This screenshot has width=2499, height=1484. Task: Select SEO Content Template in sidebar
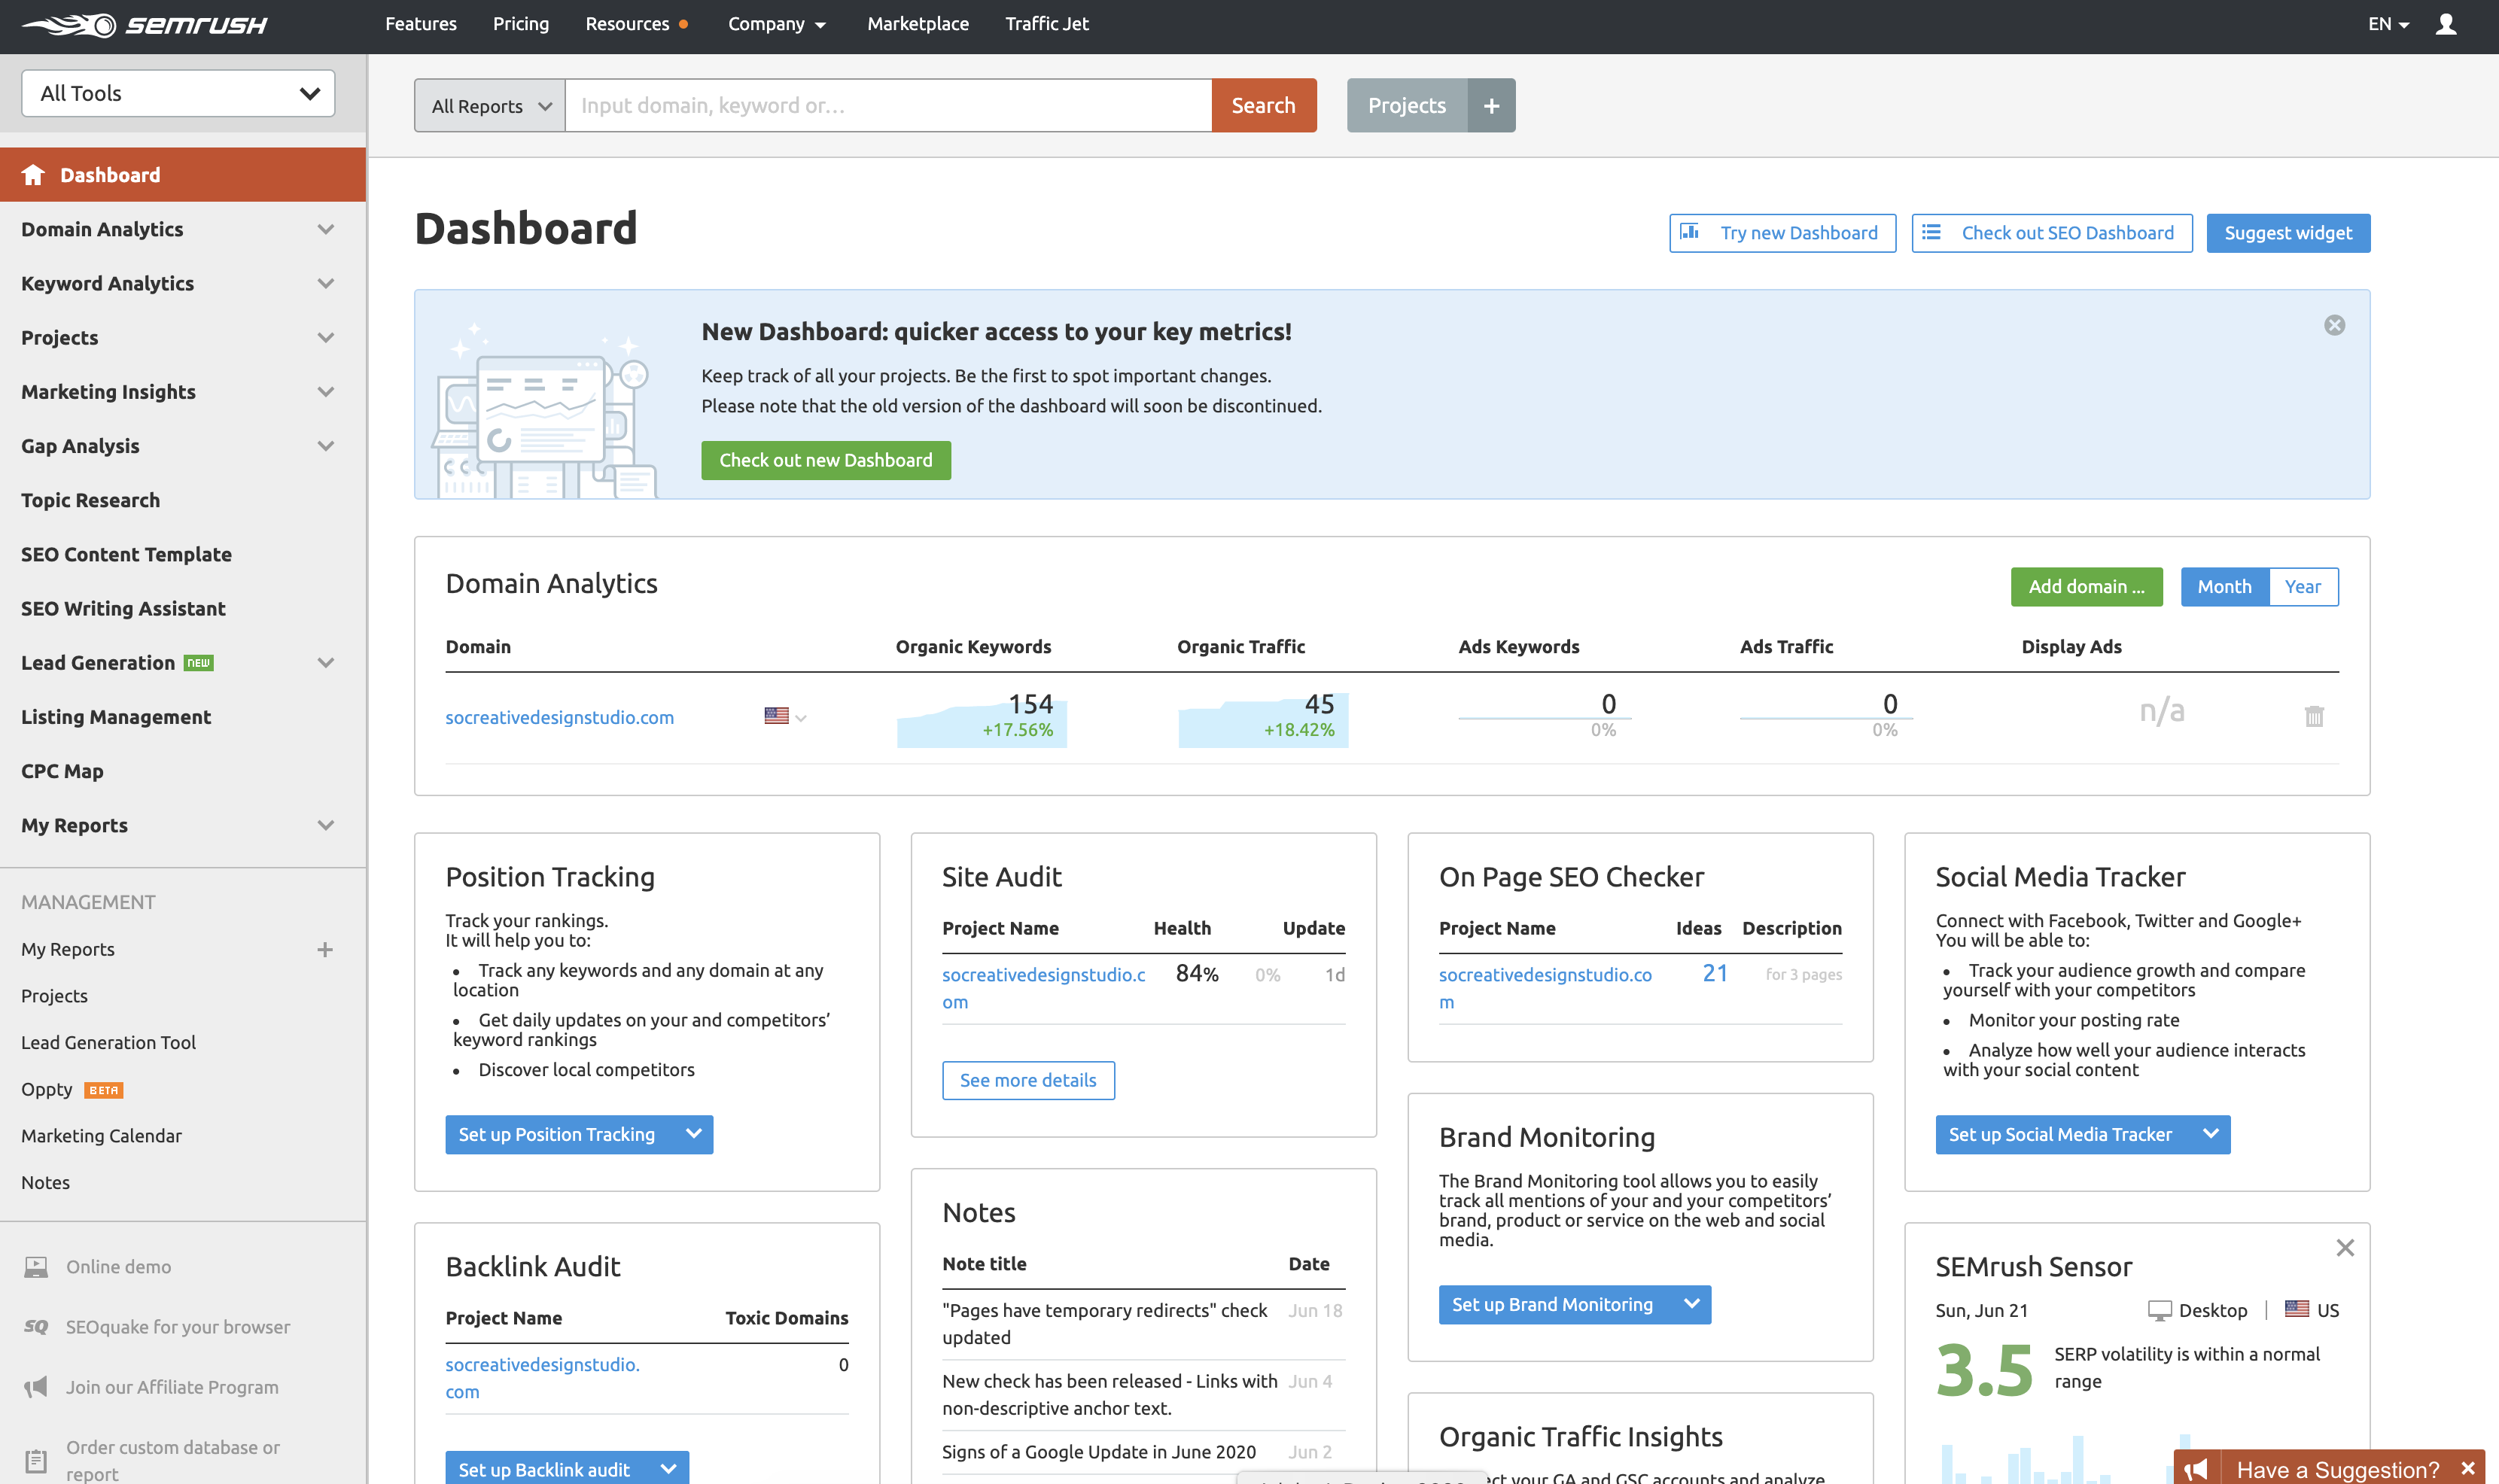point(127,554)
